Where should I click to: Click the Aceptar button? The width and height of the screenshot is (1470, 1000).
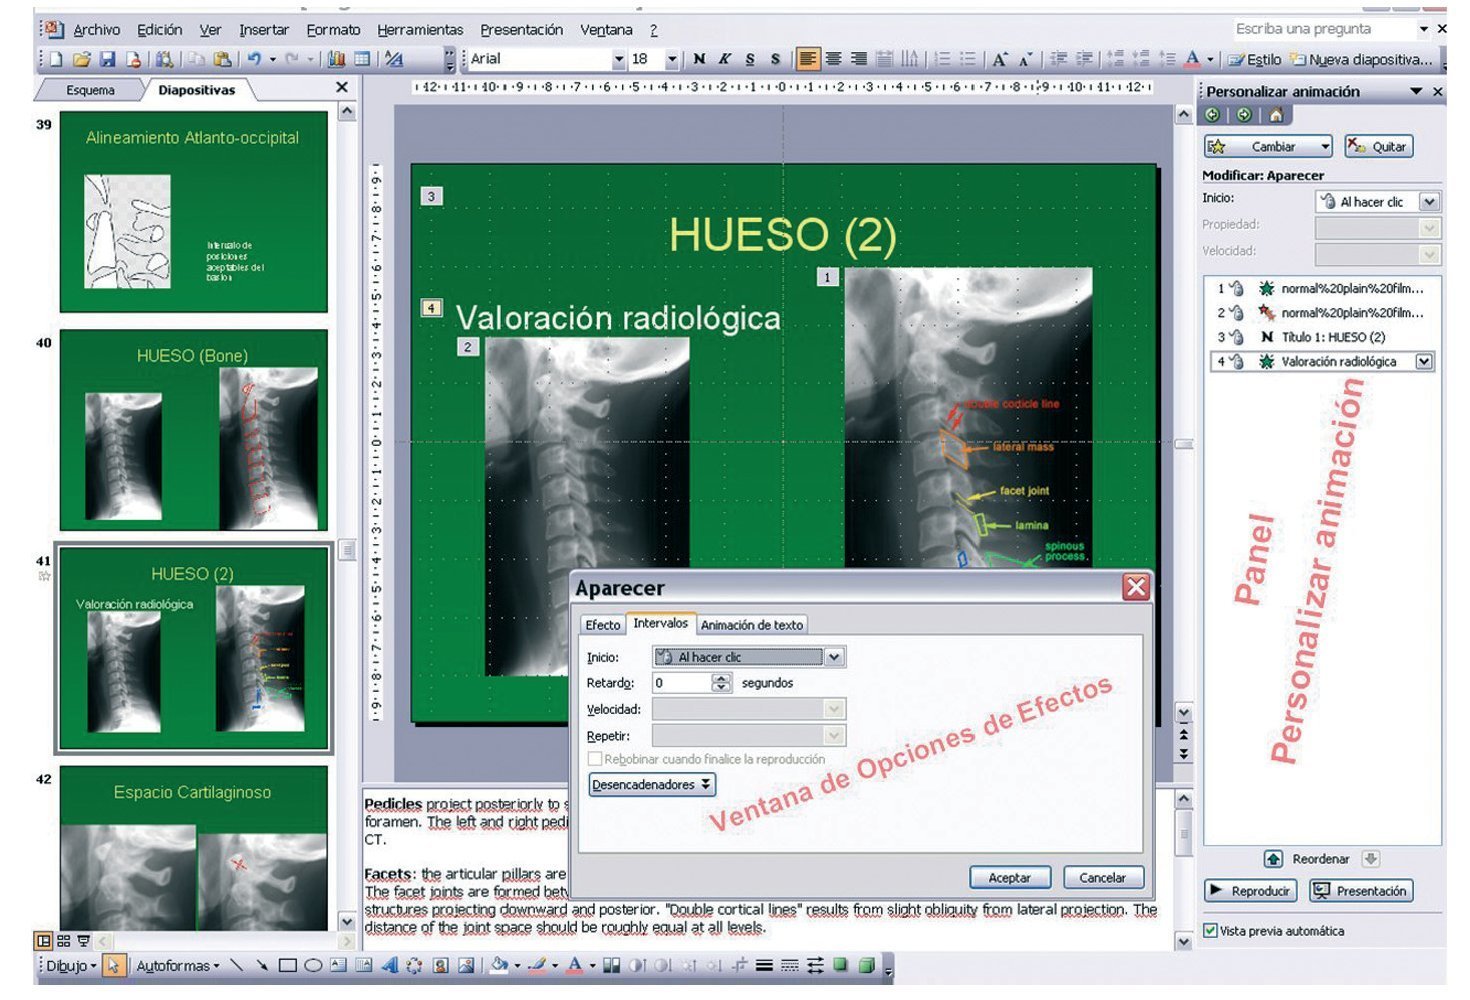tap(1009, 878)
